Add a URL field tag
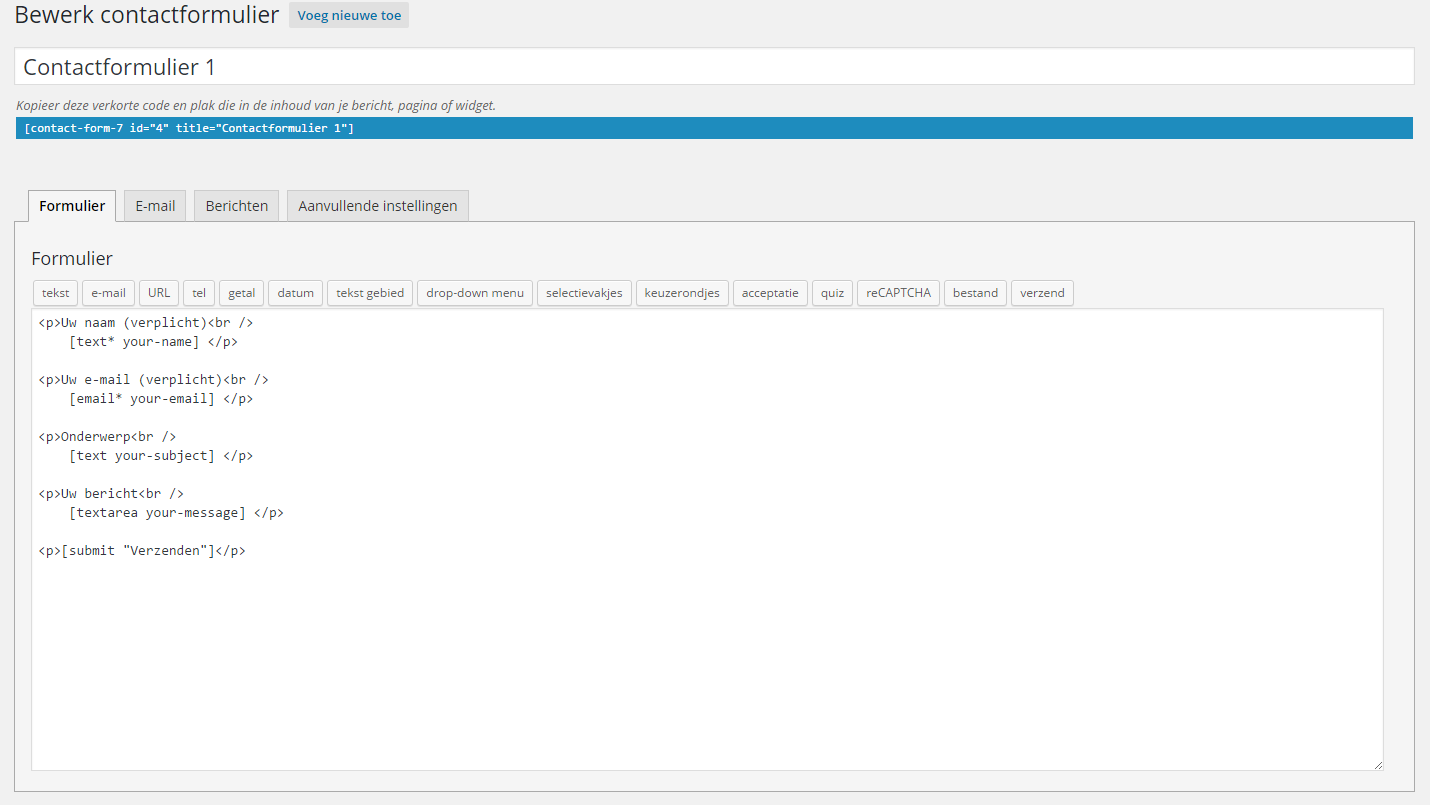Screen dimensions: 1430x805 tap(158, 292)
